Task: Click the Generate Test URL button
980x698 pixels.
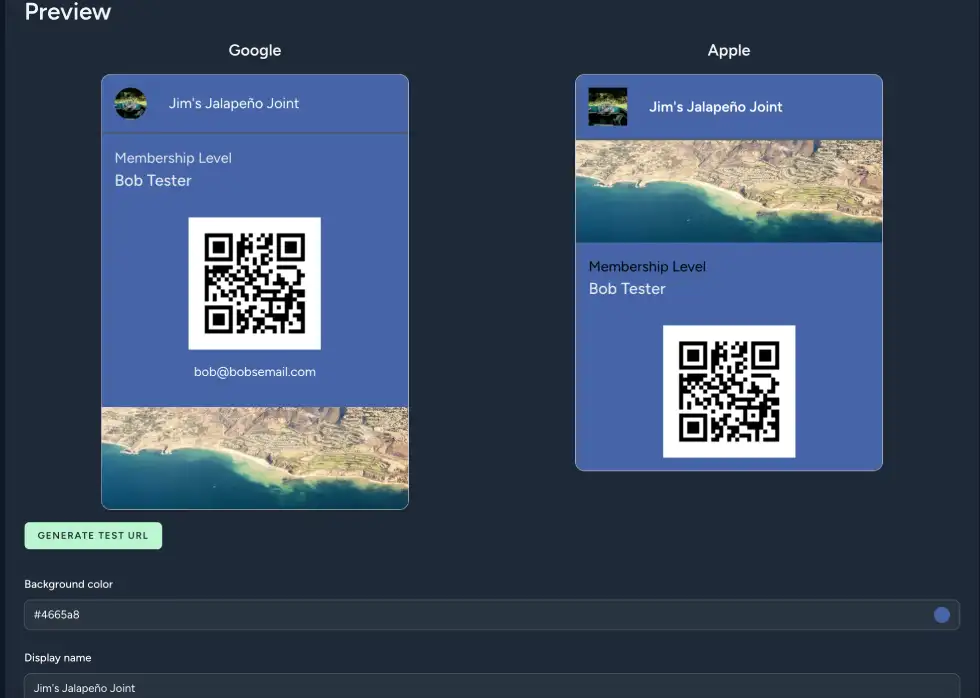Action: click(93, 536)
